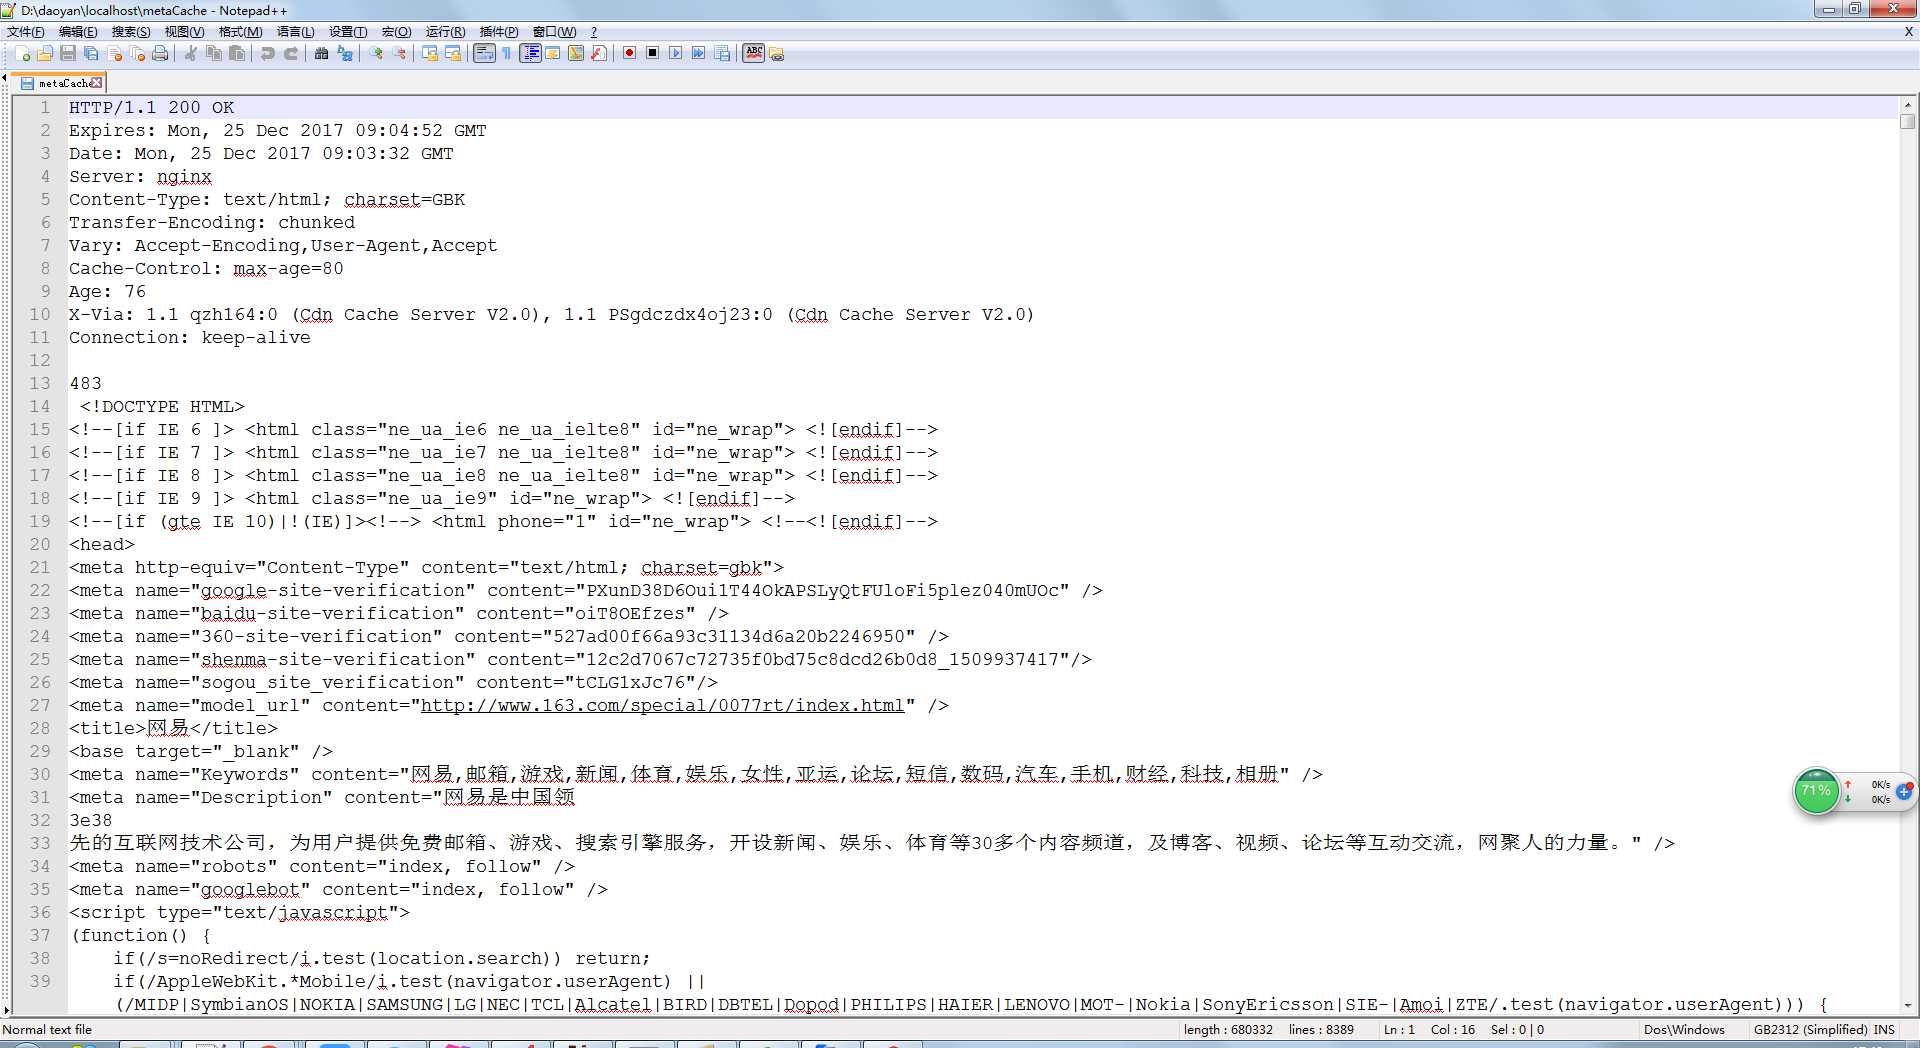The height and width of the screenshot is (1048, 1920).
Task: Click the Dos\Windows EOL status field
Action: click(1684, 1029)
